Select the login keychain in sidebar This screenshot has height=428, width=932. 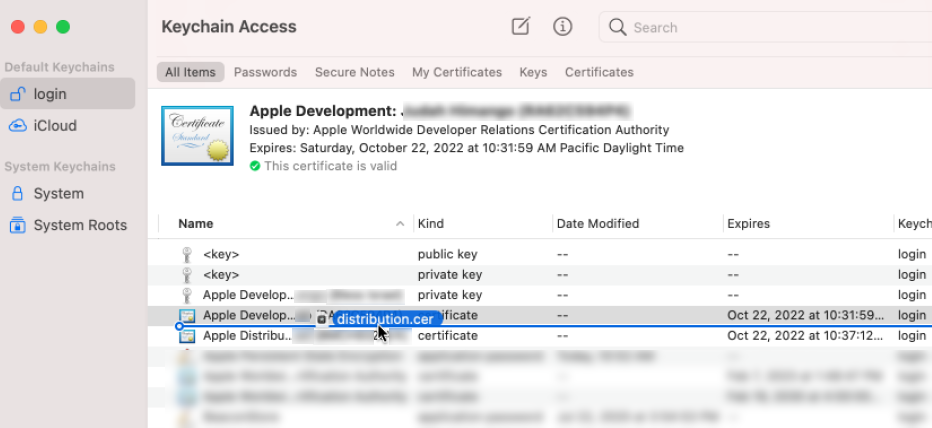pyautogui.click(x=50, y=94)
